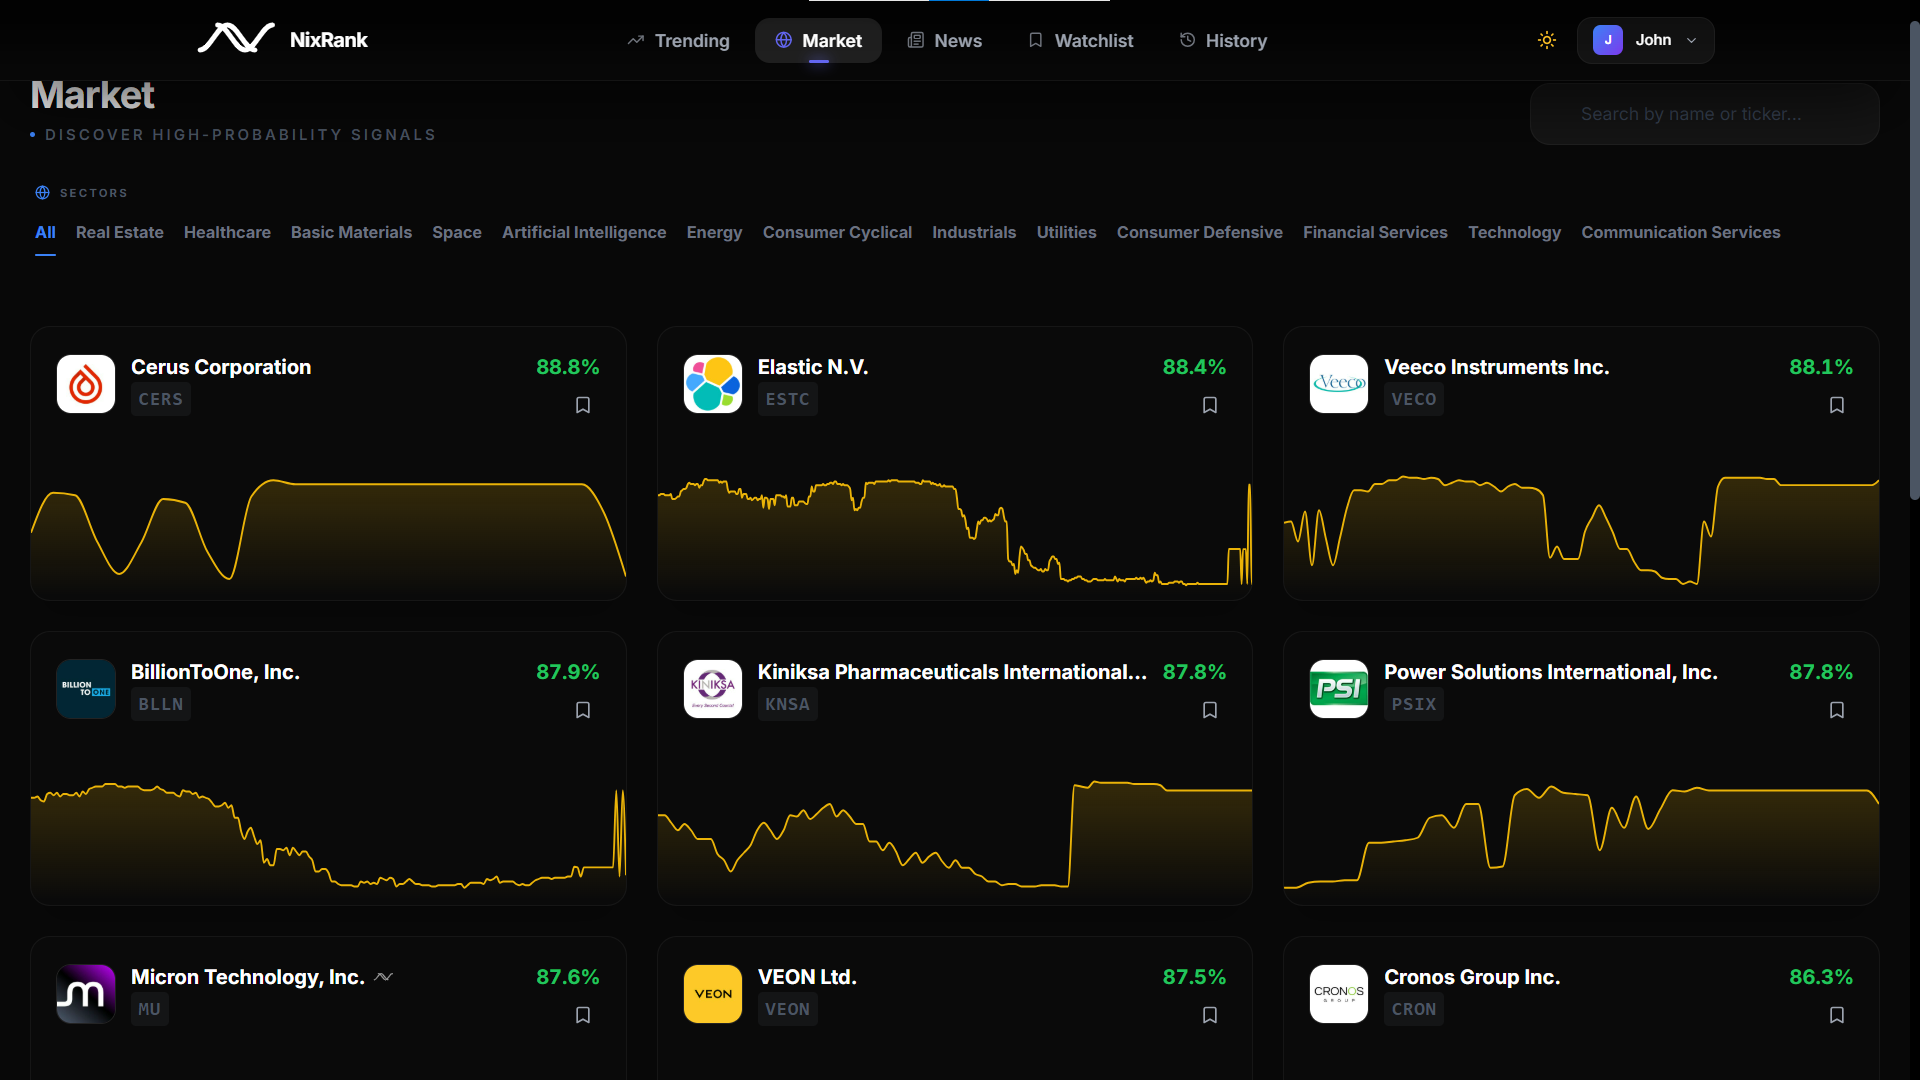Viewport: 1920px width, 1080px height.
Task: Filter by Artificial Intelligence sector
Action: [x=584, y=232]
